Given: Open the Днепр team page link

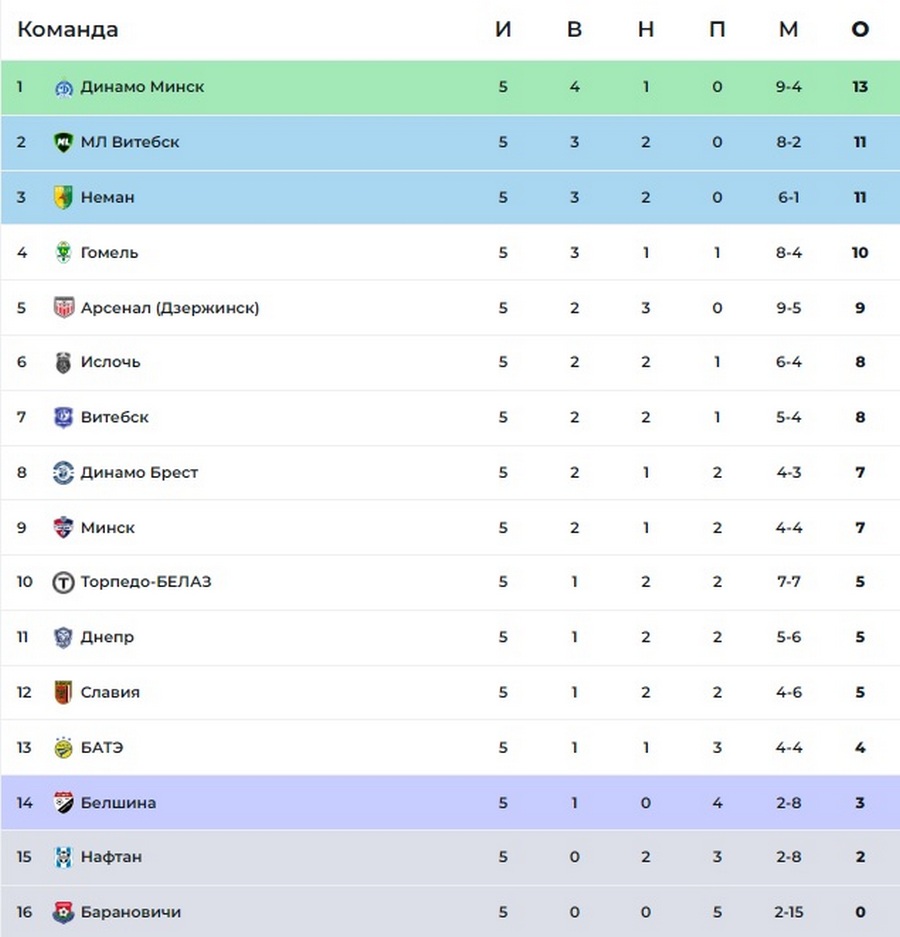Looking at the screenshot, I should coord(107,637).
